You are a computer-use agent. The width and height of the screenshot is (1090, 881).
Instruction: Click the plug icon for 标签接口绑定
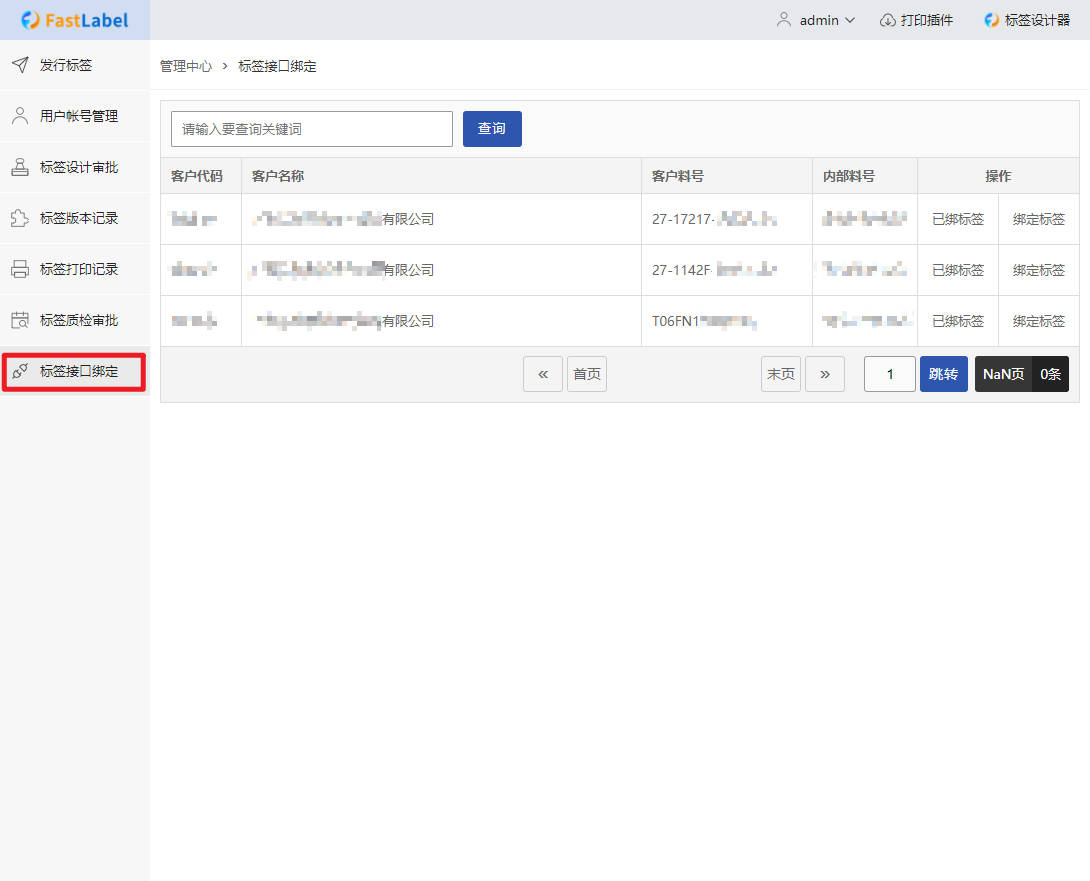click(x=20, y=372)
